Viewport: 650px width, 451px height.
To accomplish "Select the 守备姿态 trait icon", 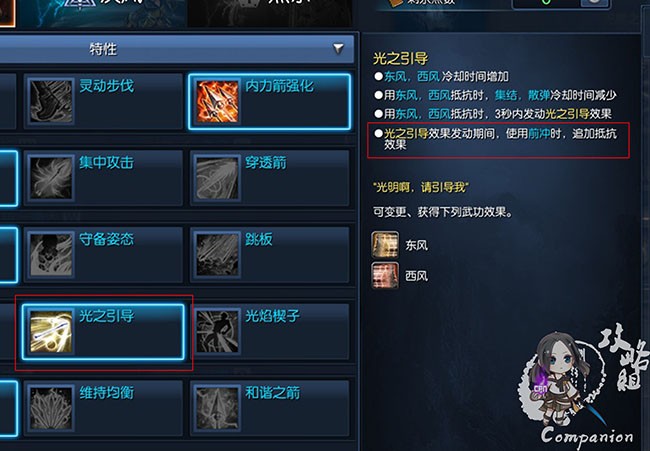I will (51, 255).
